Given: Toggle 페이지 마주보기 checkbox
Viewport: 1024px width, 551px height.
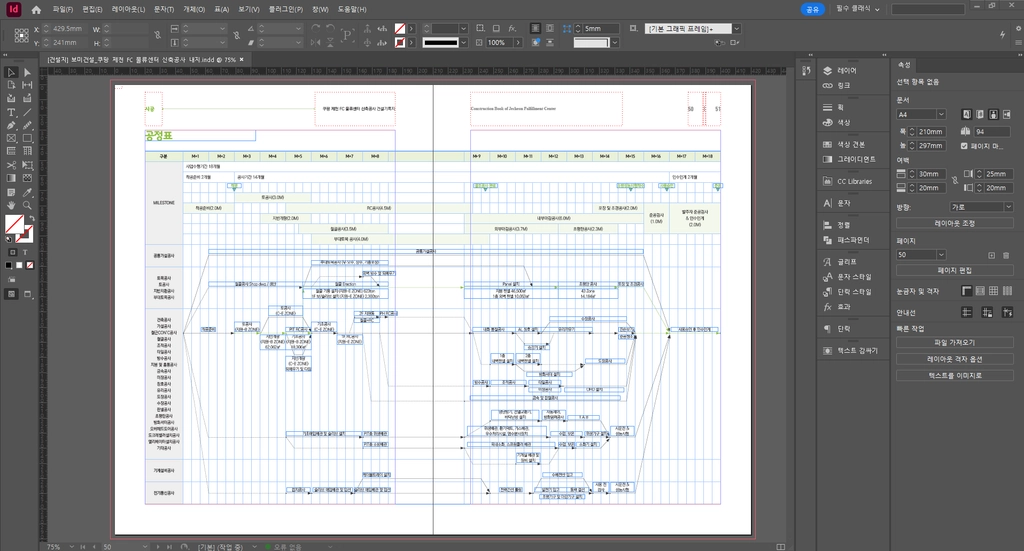Looking at the screenshot, I should [964, 146].
